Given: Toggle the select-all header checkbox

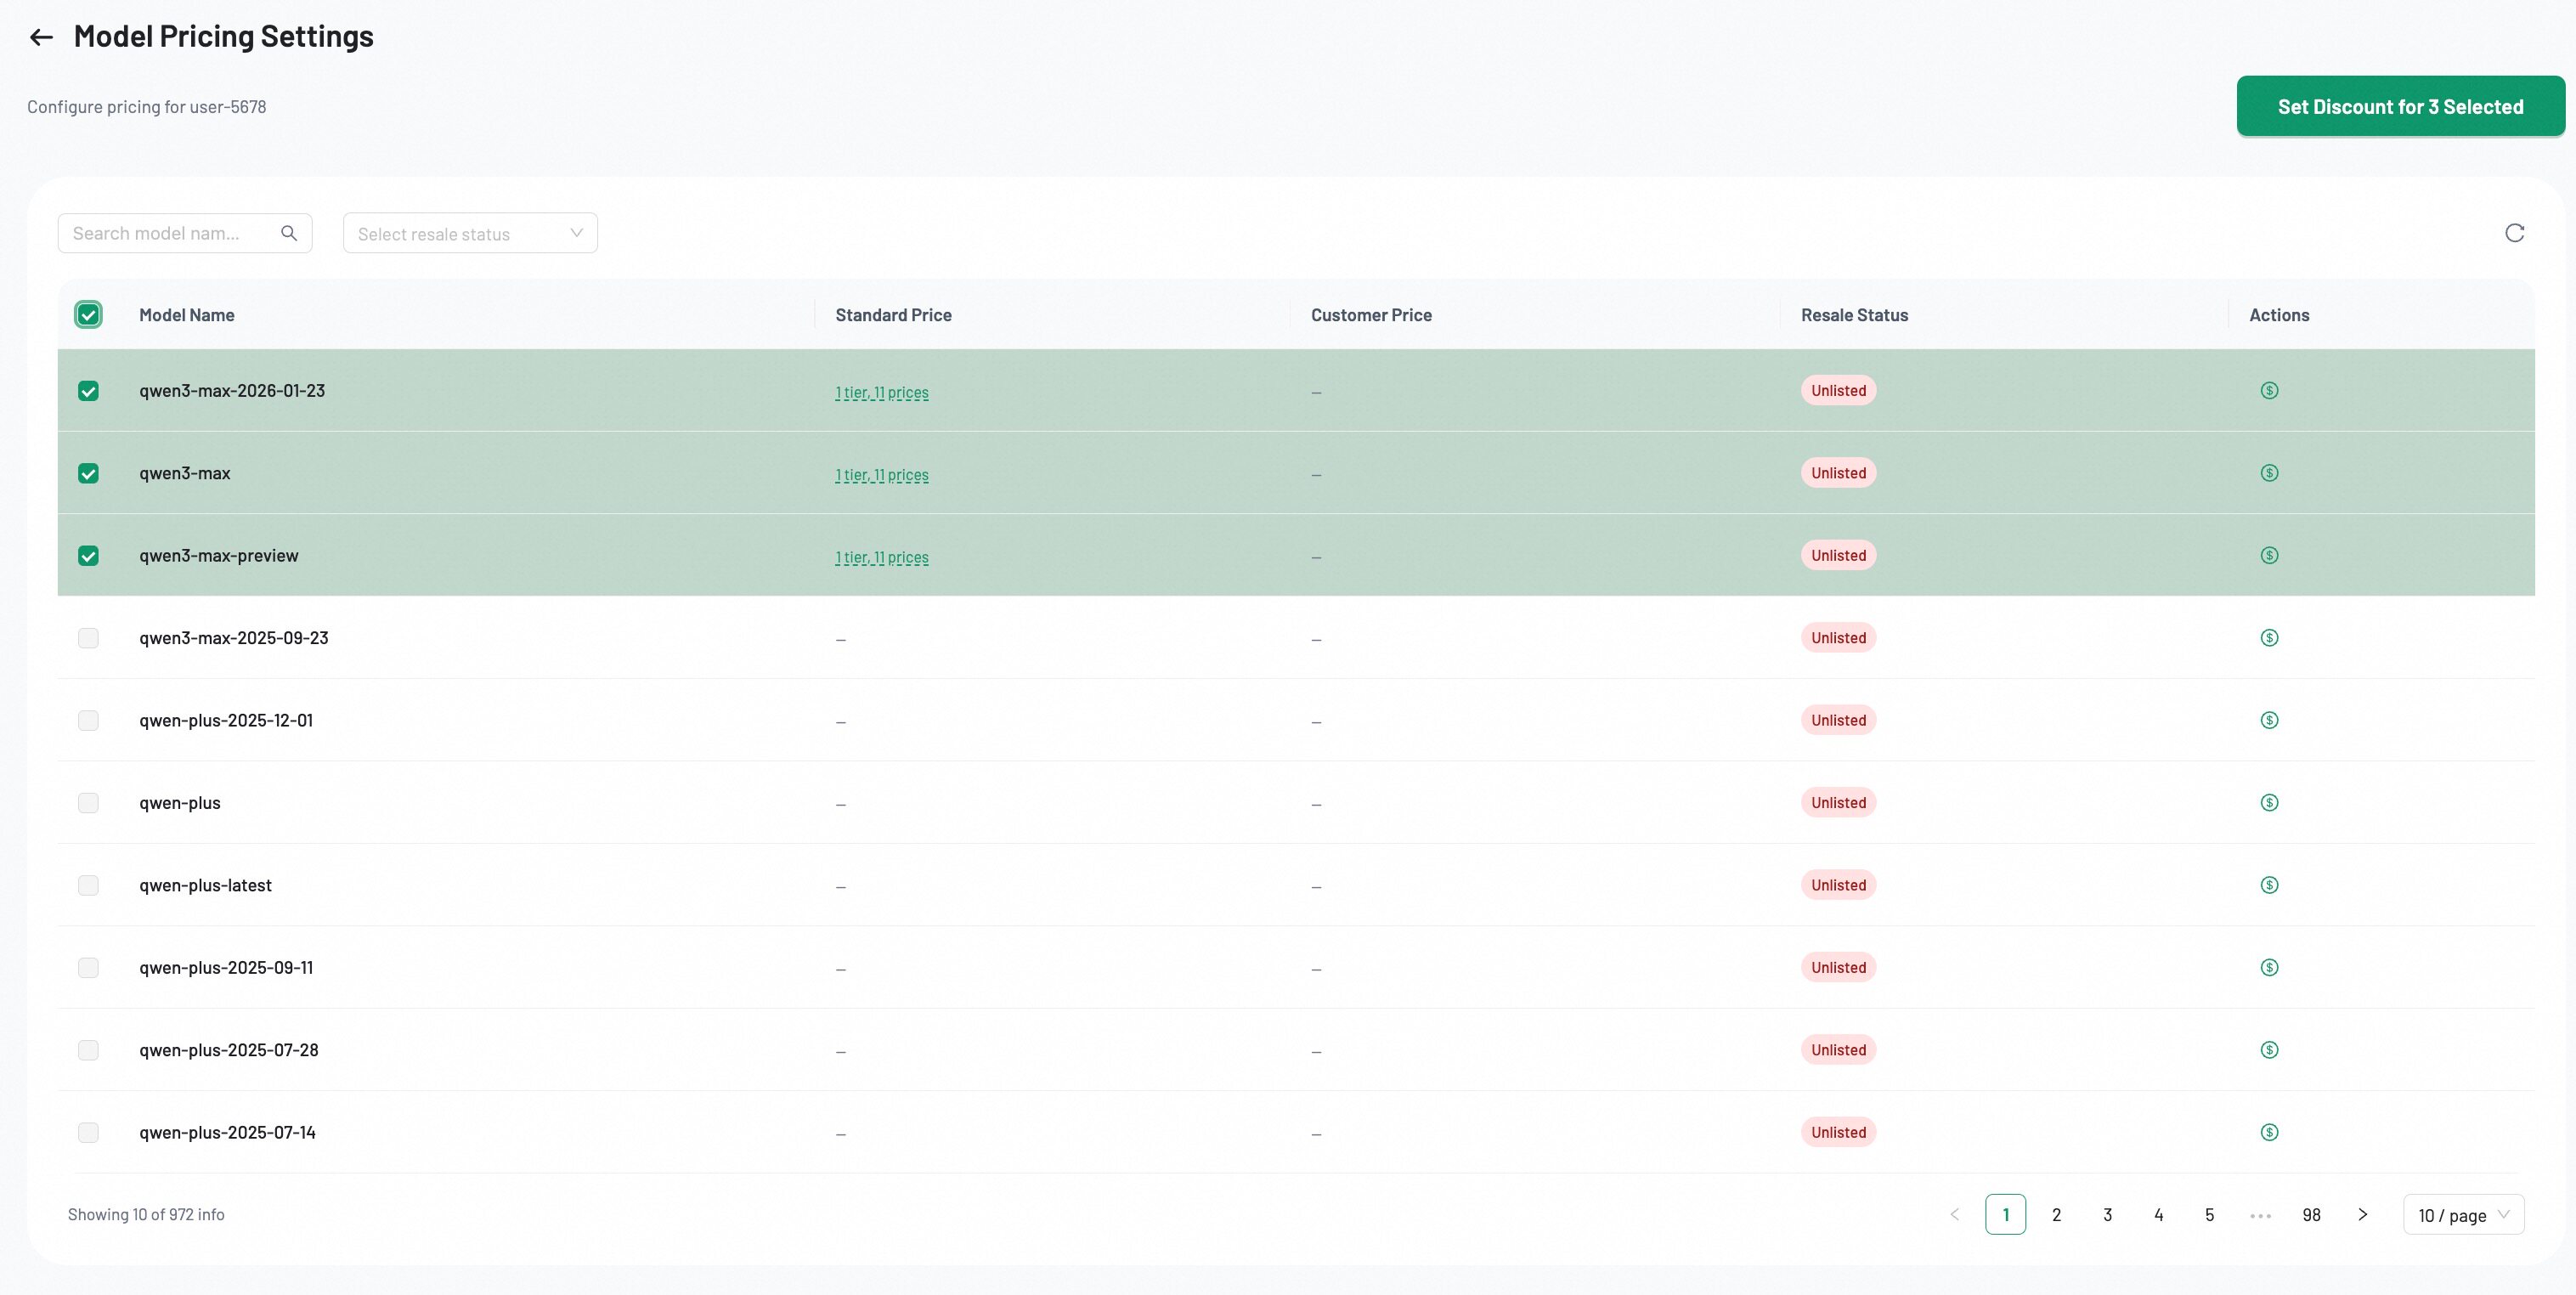Looking at the screenshot, I should click(x=88, y=315).
